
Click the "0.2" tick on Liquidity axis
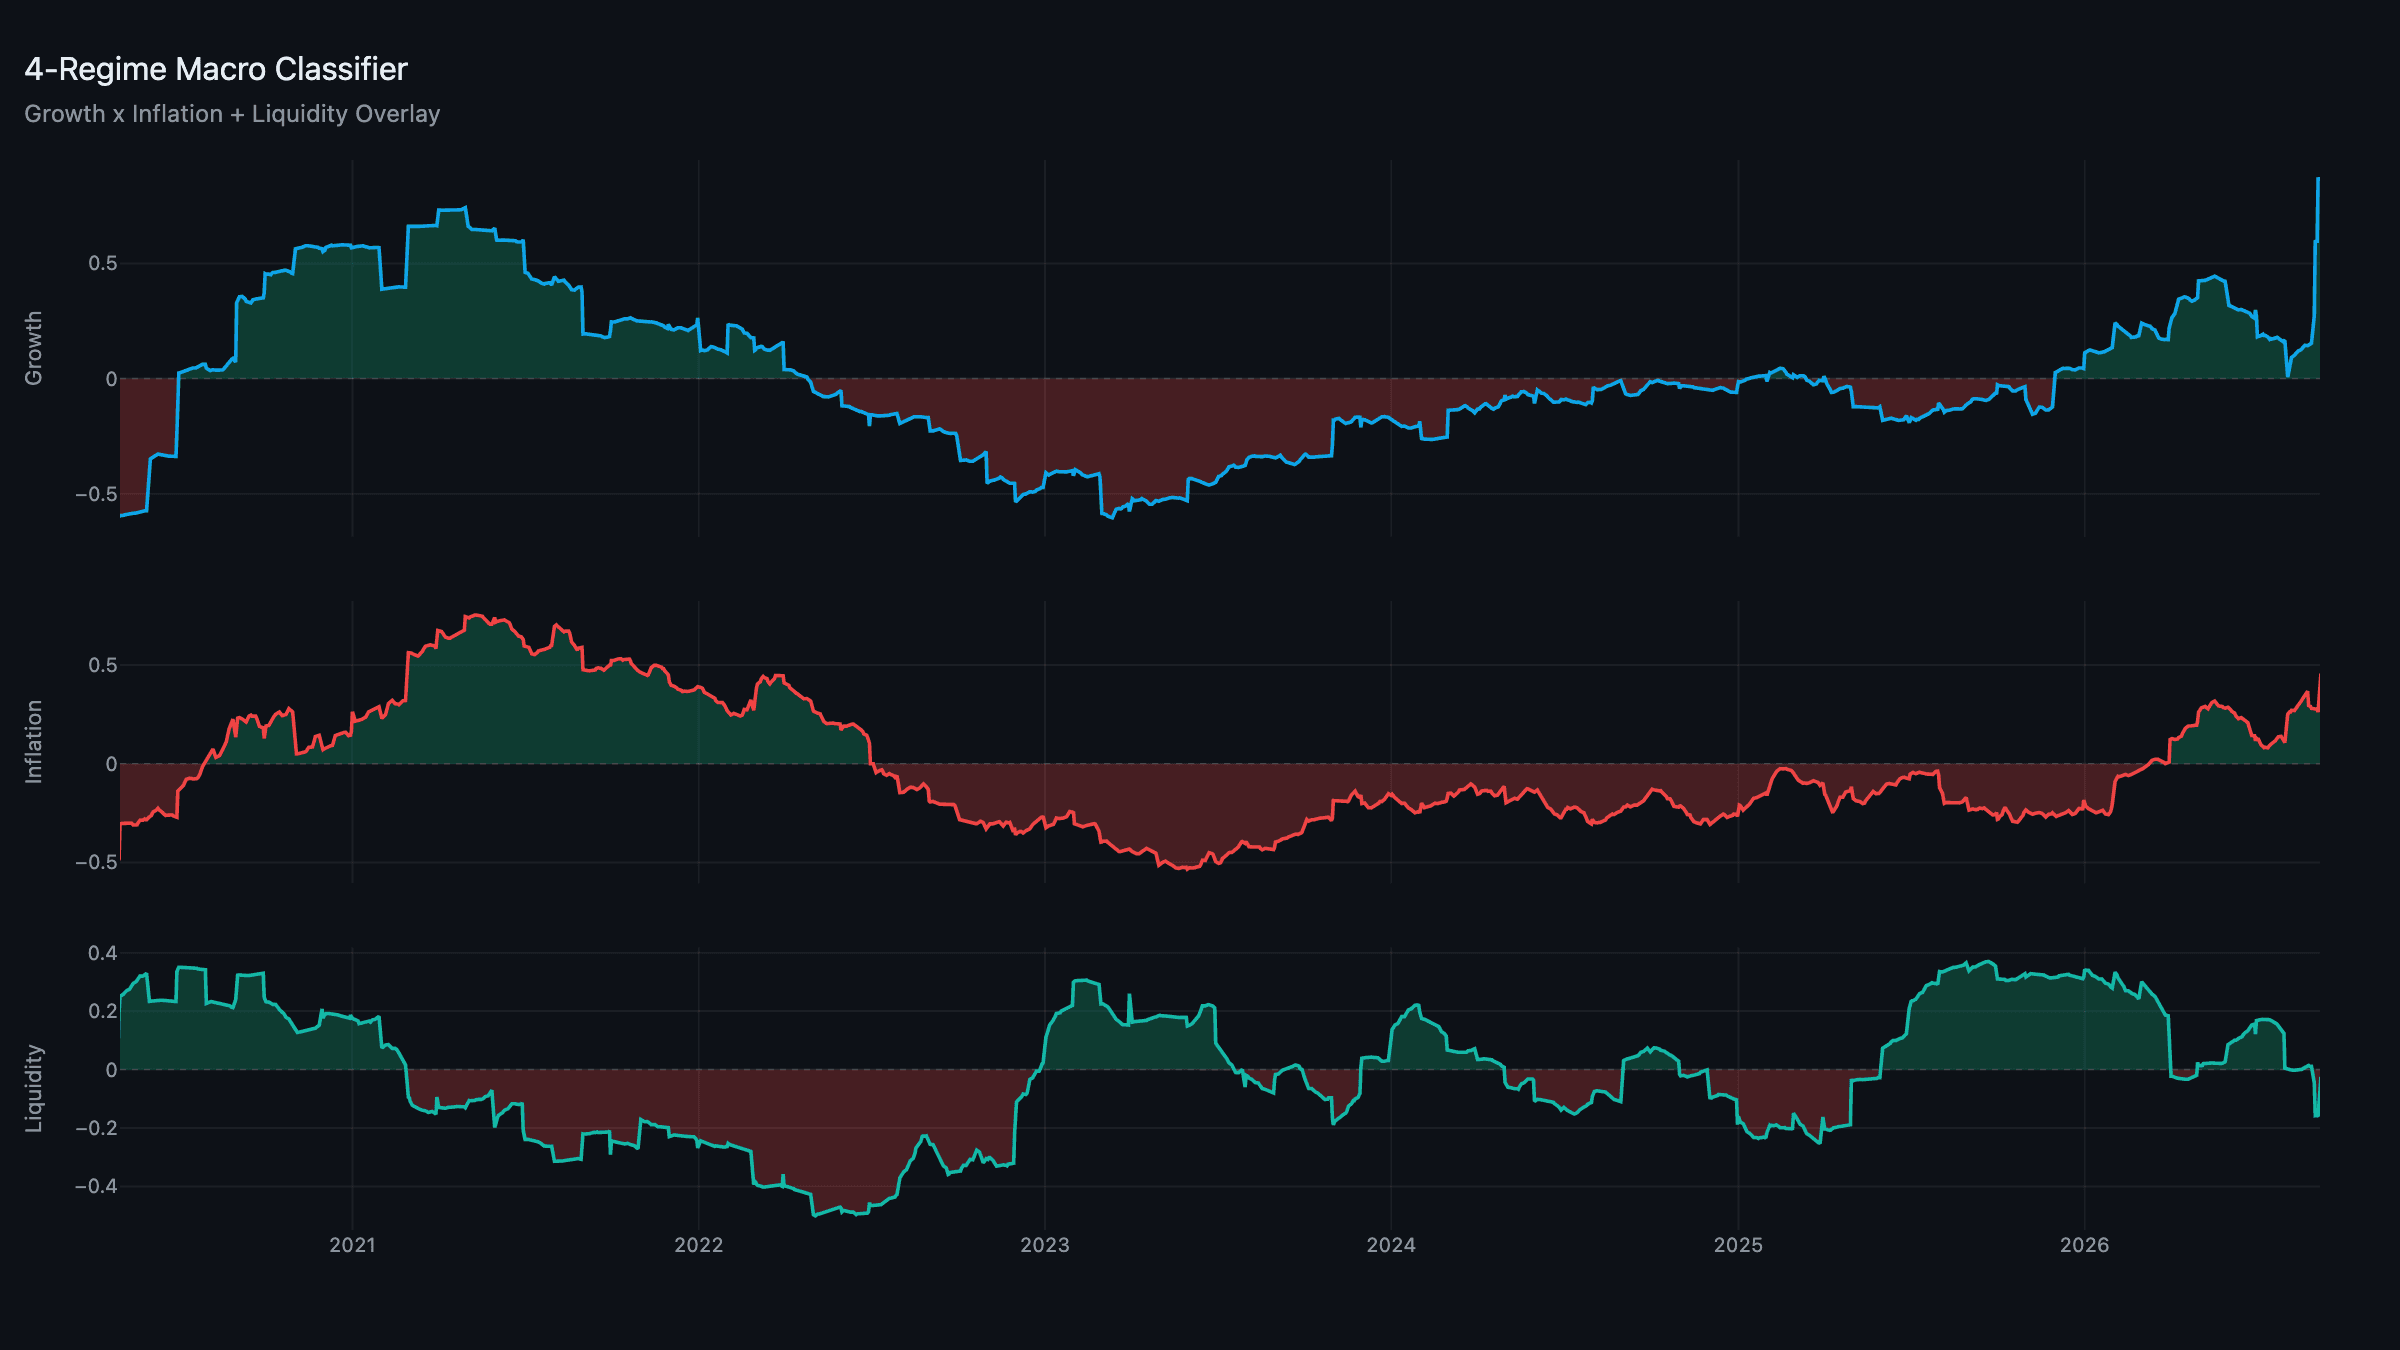pyautogui.click(x=102, y=1011)
